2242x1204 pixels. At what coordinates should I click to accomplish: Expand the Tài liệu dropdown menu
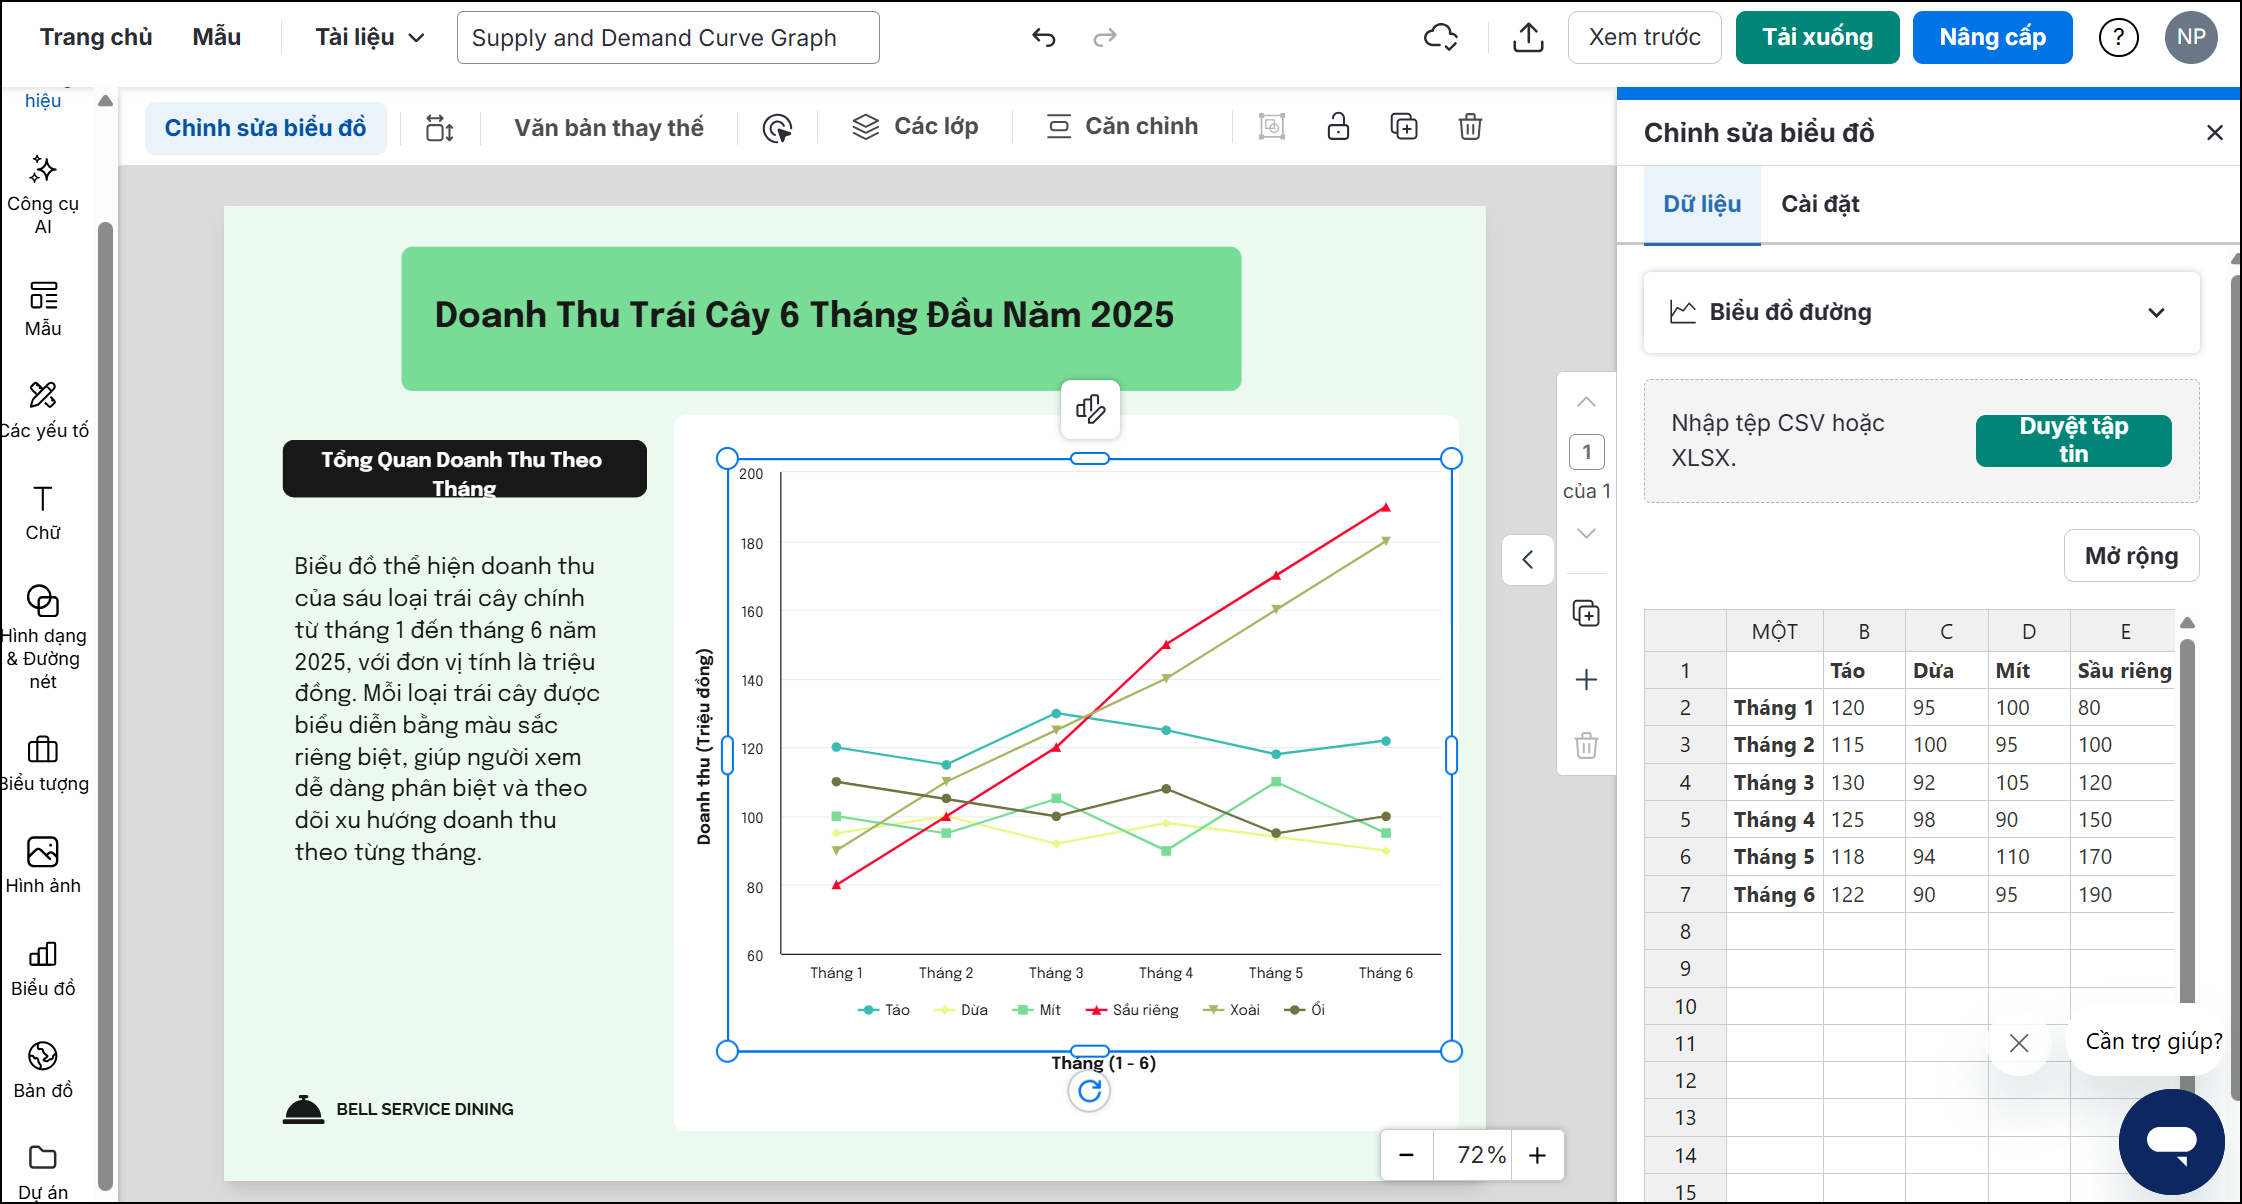[x=370, y=38]
